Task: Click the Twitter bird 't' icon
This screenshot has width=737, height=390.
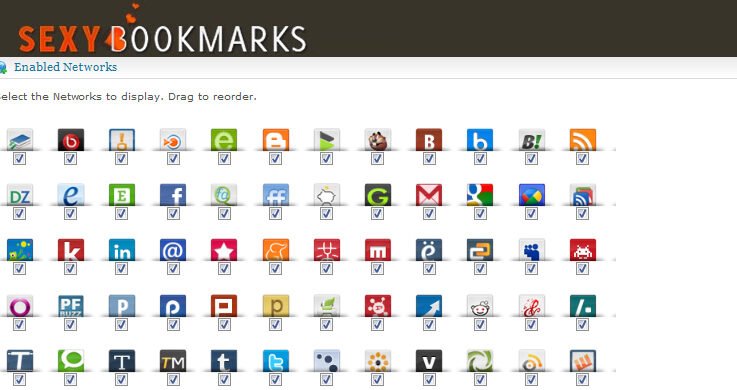Action: point(276,360)
